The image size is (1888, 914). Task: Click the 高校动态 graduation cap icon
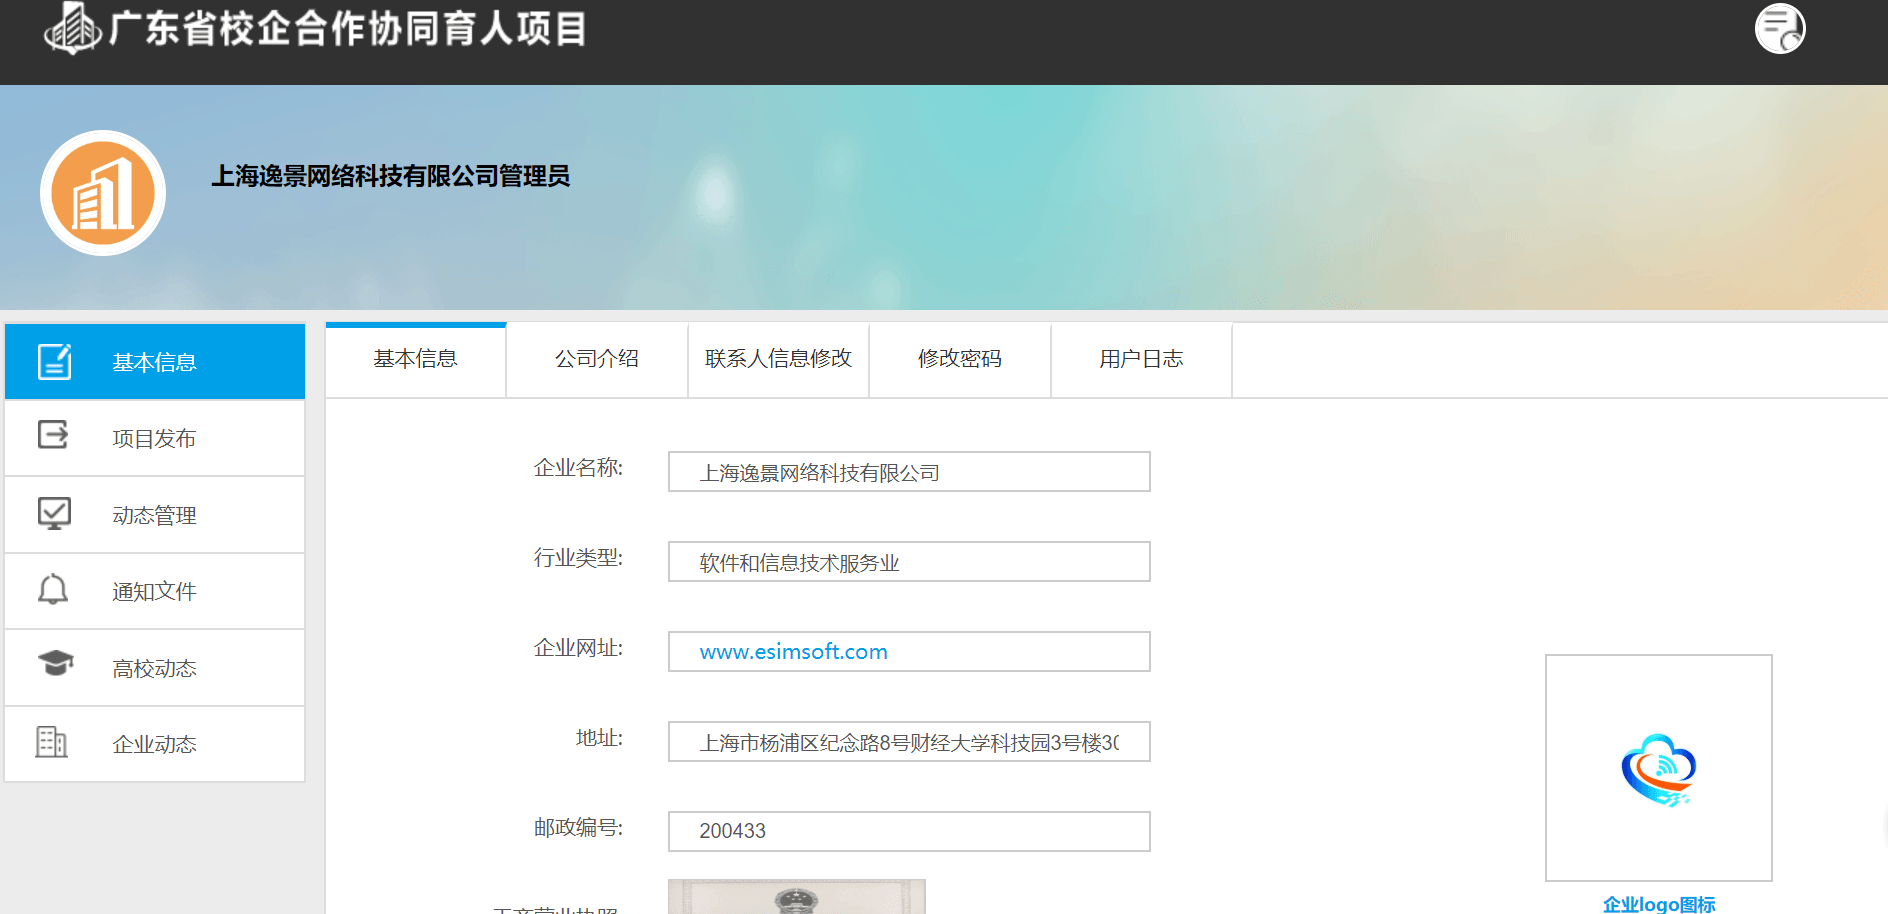[x=55, y=663]
